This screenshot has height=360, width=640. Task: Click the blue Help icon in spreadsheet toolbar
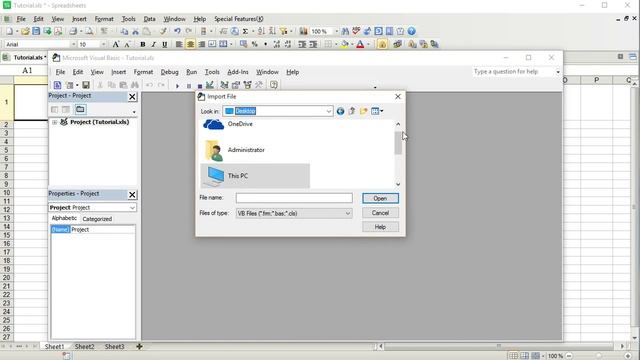pyautogui.click(x=411, y=31)
